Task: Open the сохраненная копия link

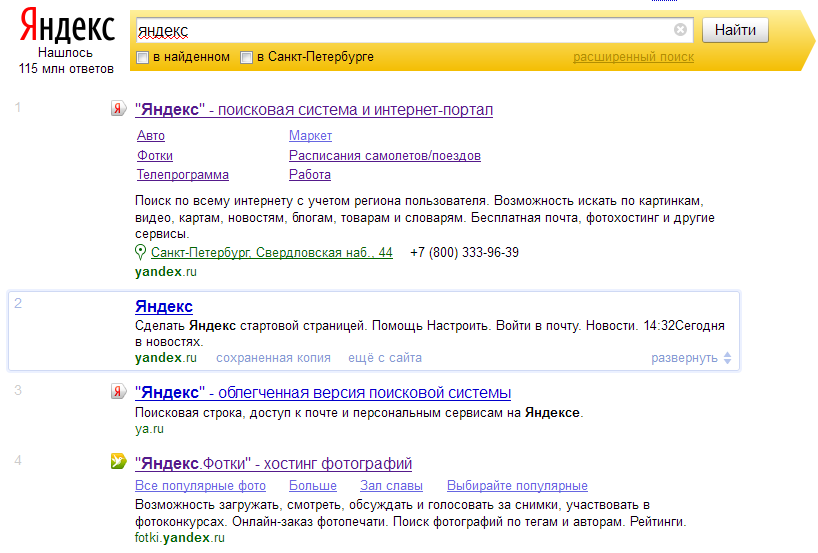Action: point(273,358)
